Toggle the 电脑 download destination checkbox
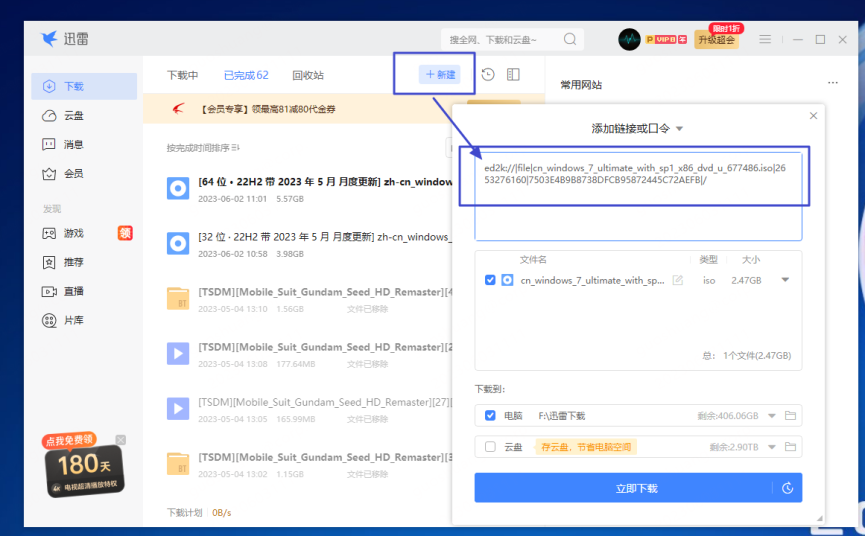Screen dimensions: 865x536 click(x=490, y=415)
